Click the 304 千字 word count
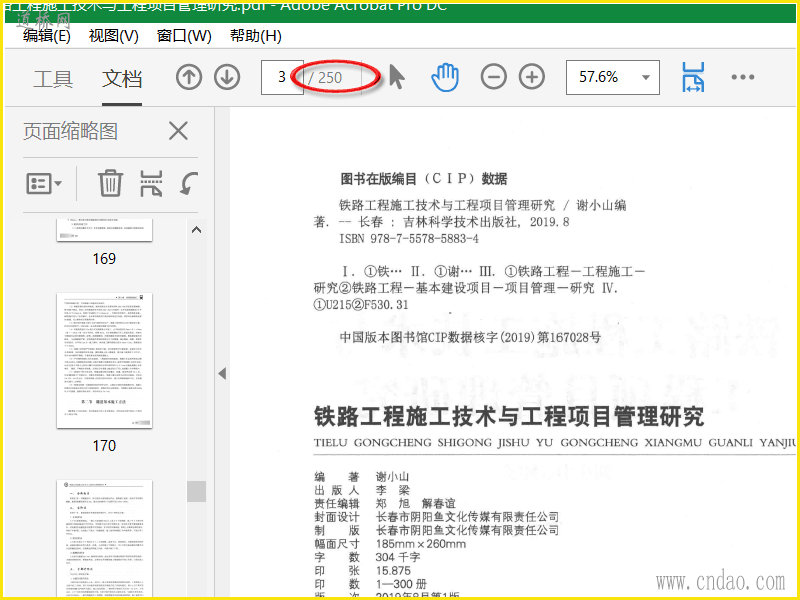 (x=398, y=557)
